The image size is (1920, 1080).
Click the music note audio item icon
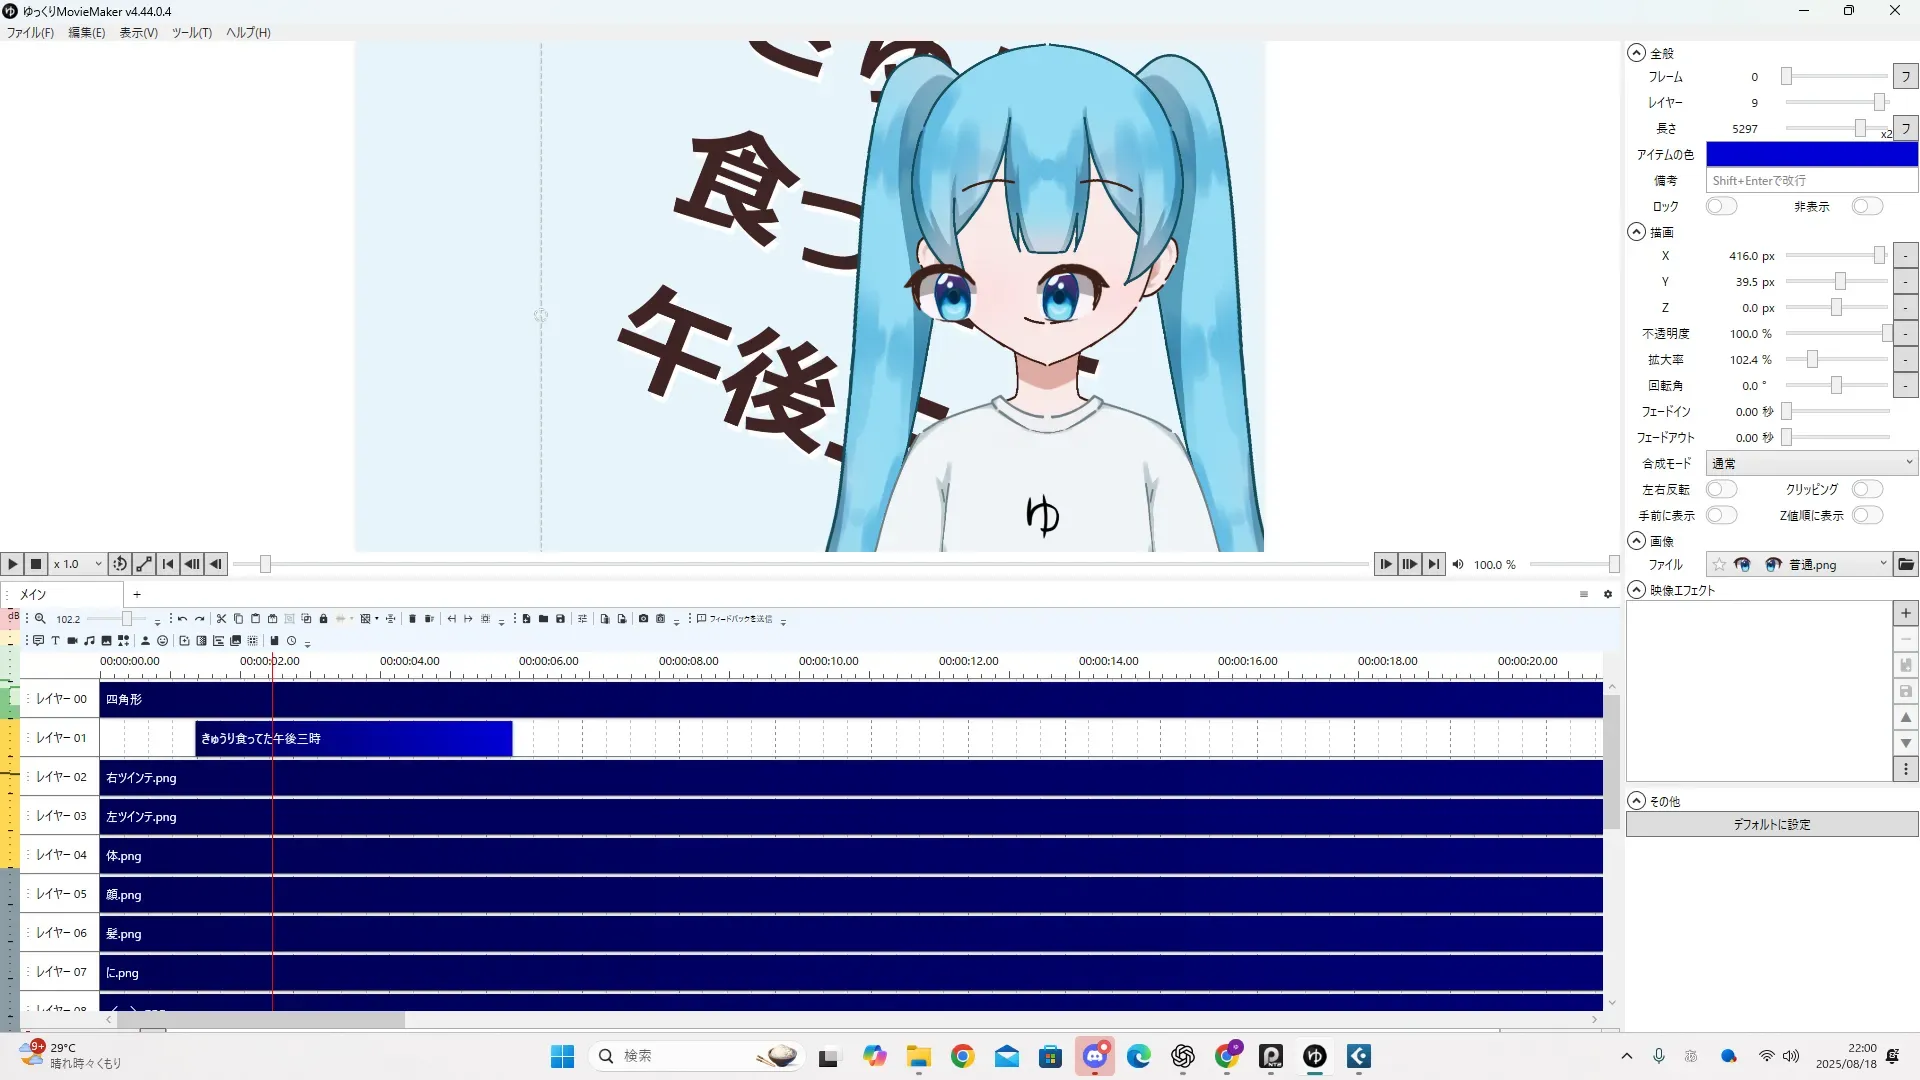coord(89,641)
